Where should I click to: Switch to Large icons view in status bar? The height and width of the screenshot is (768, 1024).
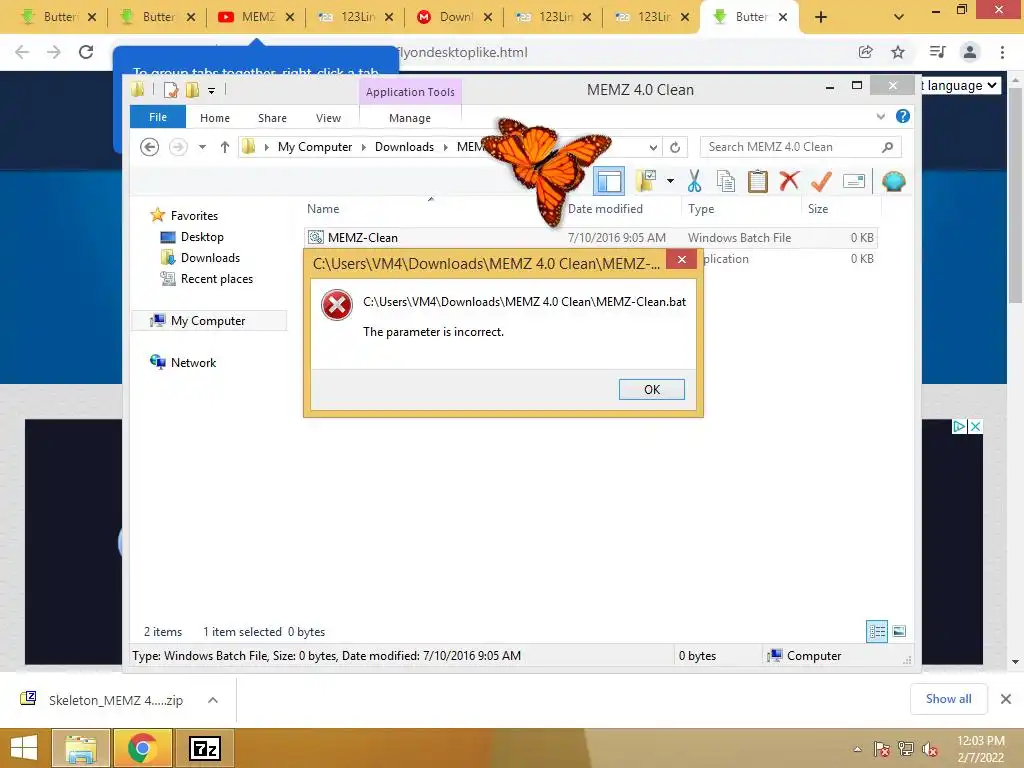pos(899,631)
